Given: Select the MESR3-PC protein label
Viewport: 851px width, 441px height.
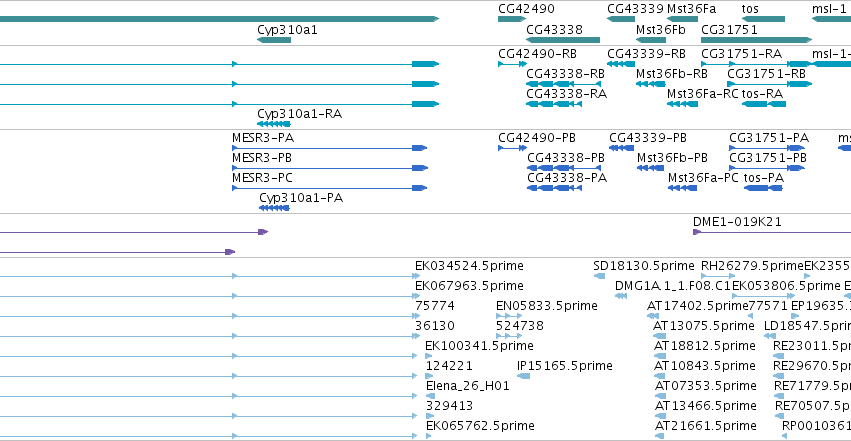Looking at the screenshot, I should tap(263, 178).
